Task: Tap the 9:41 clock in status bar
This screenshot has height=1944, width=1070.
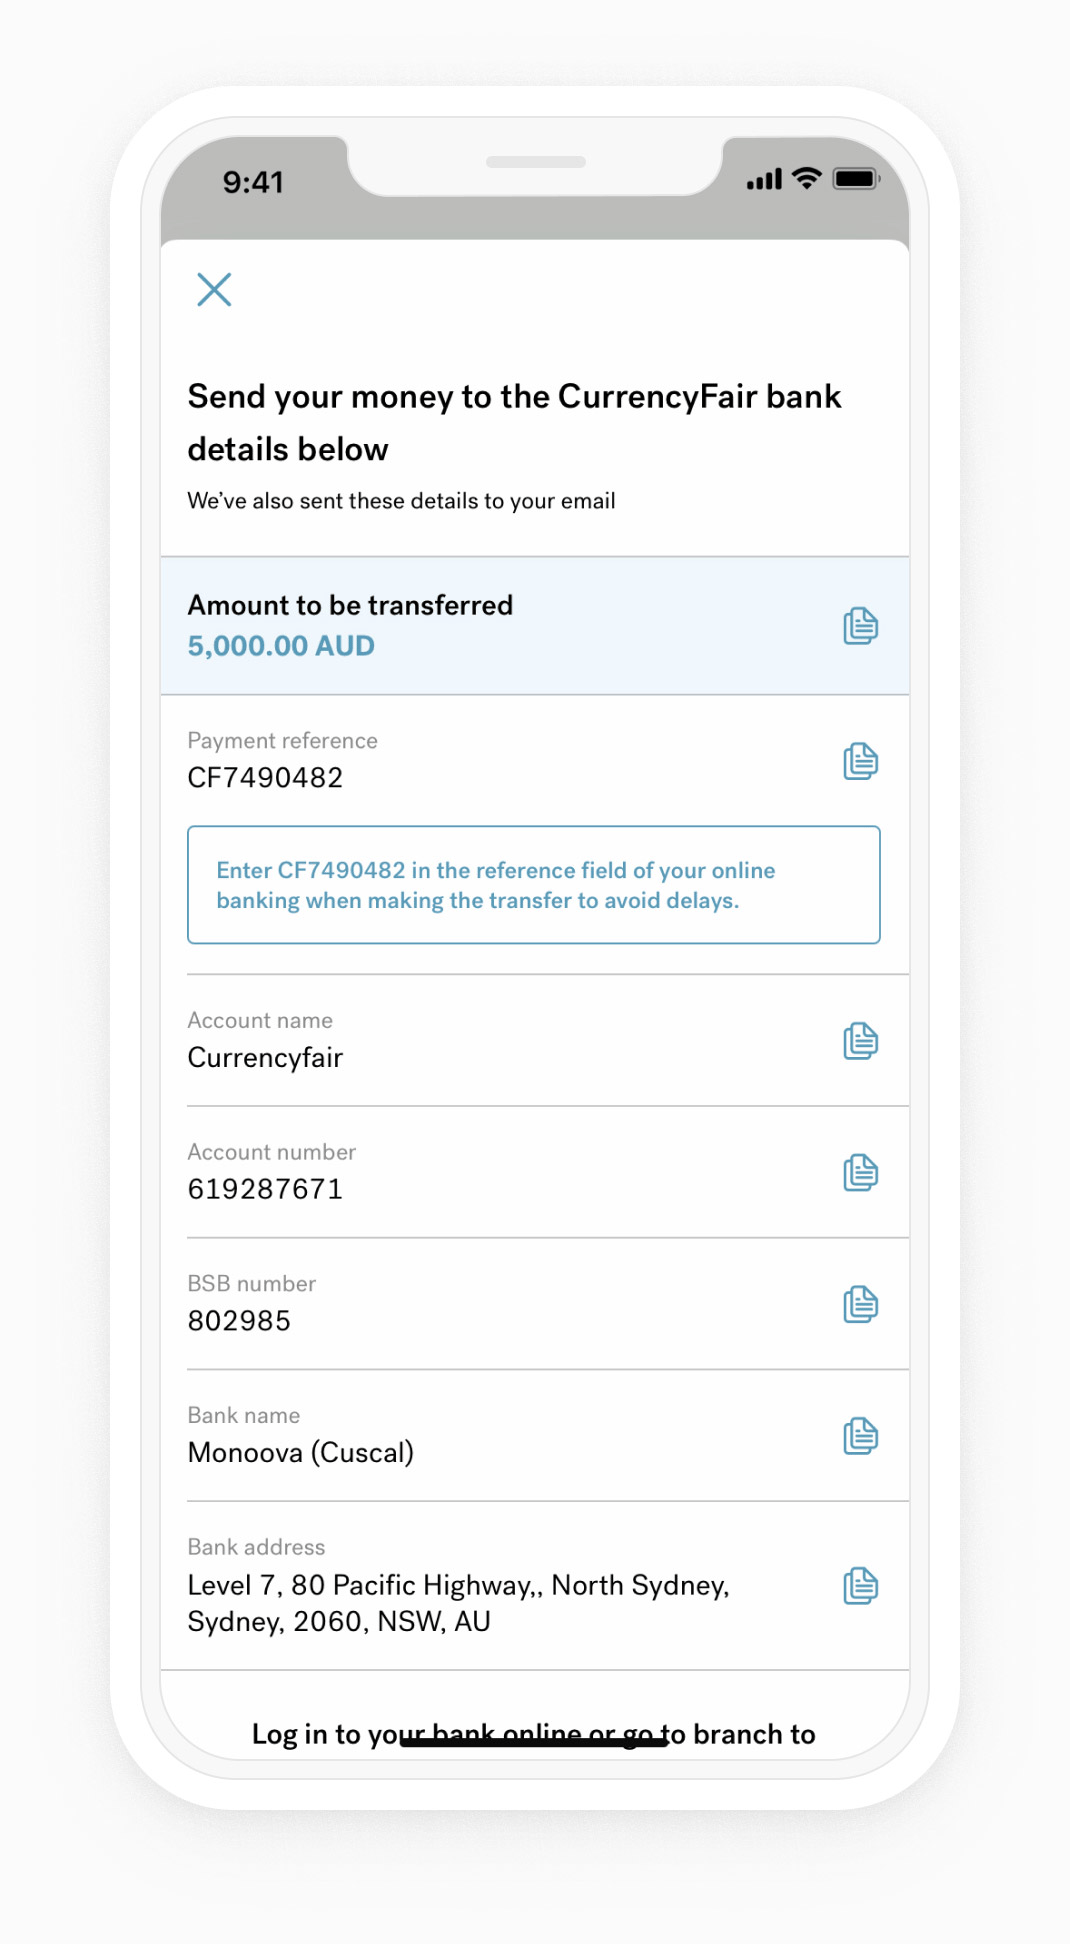Action: (x=254, y=181)
